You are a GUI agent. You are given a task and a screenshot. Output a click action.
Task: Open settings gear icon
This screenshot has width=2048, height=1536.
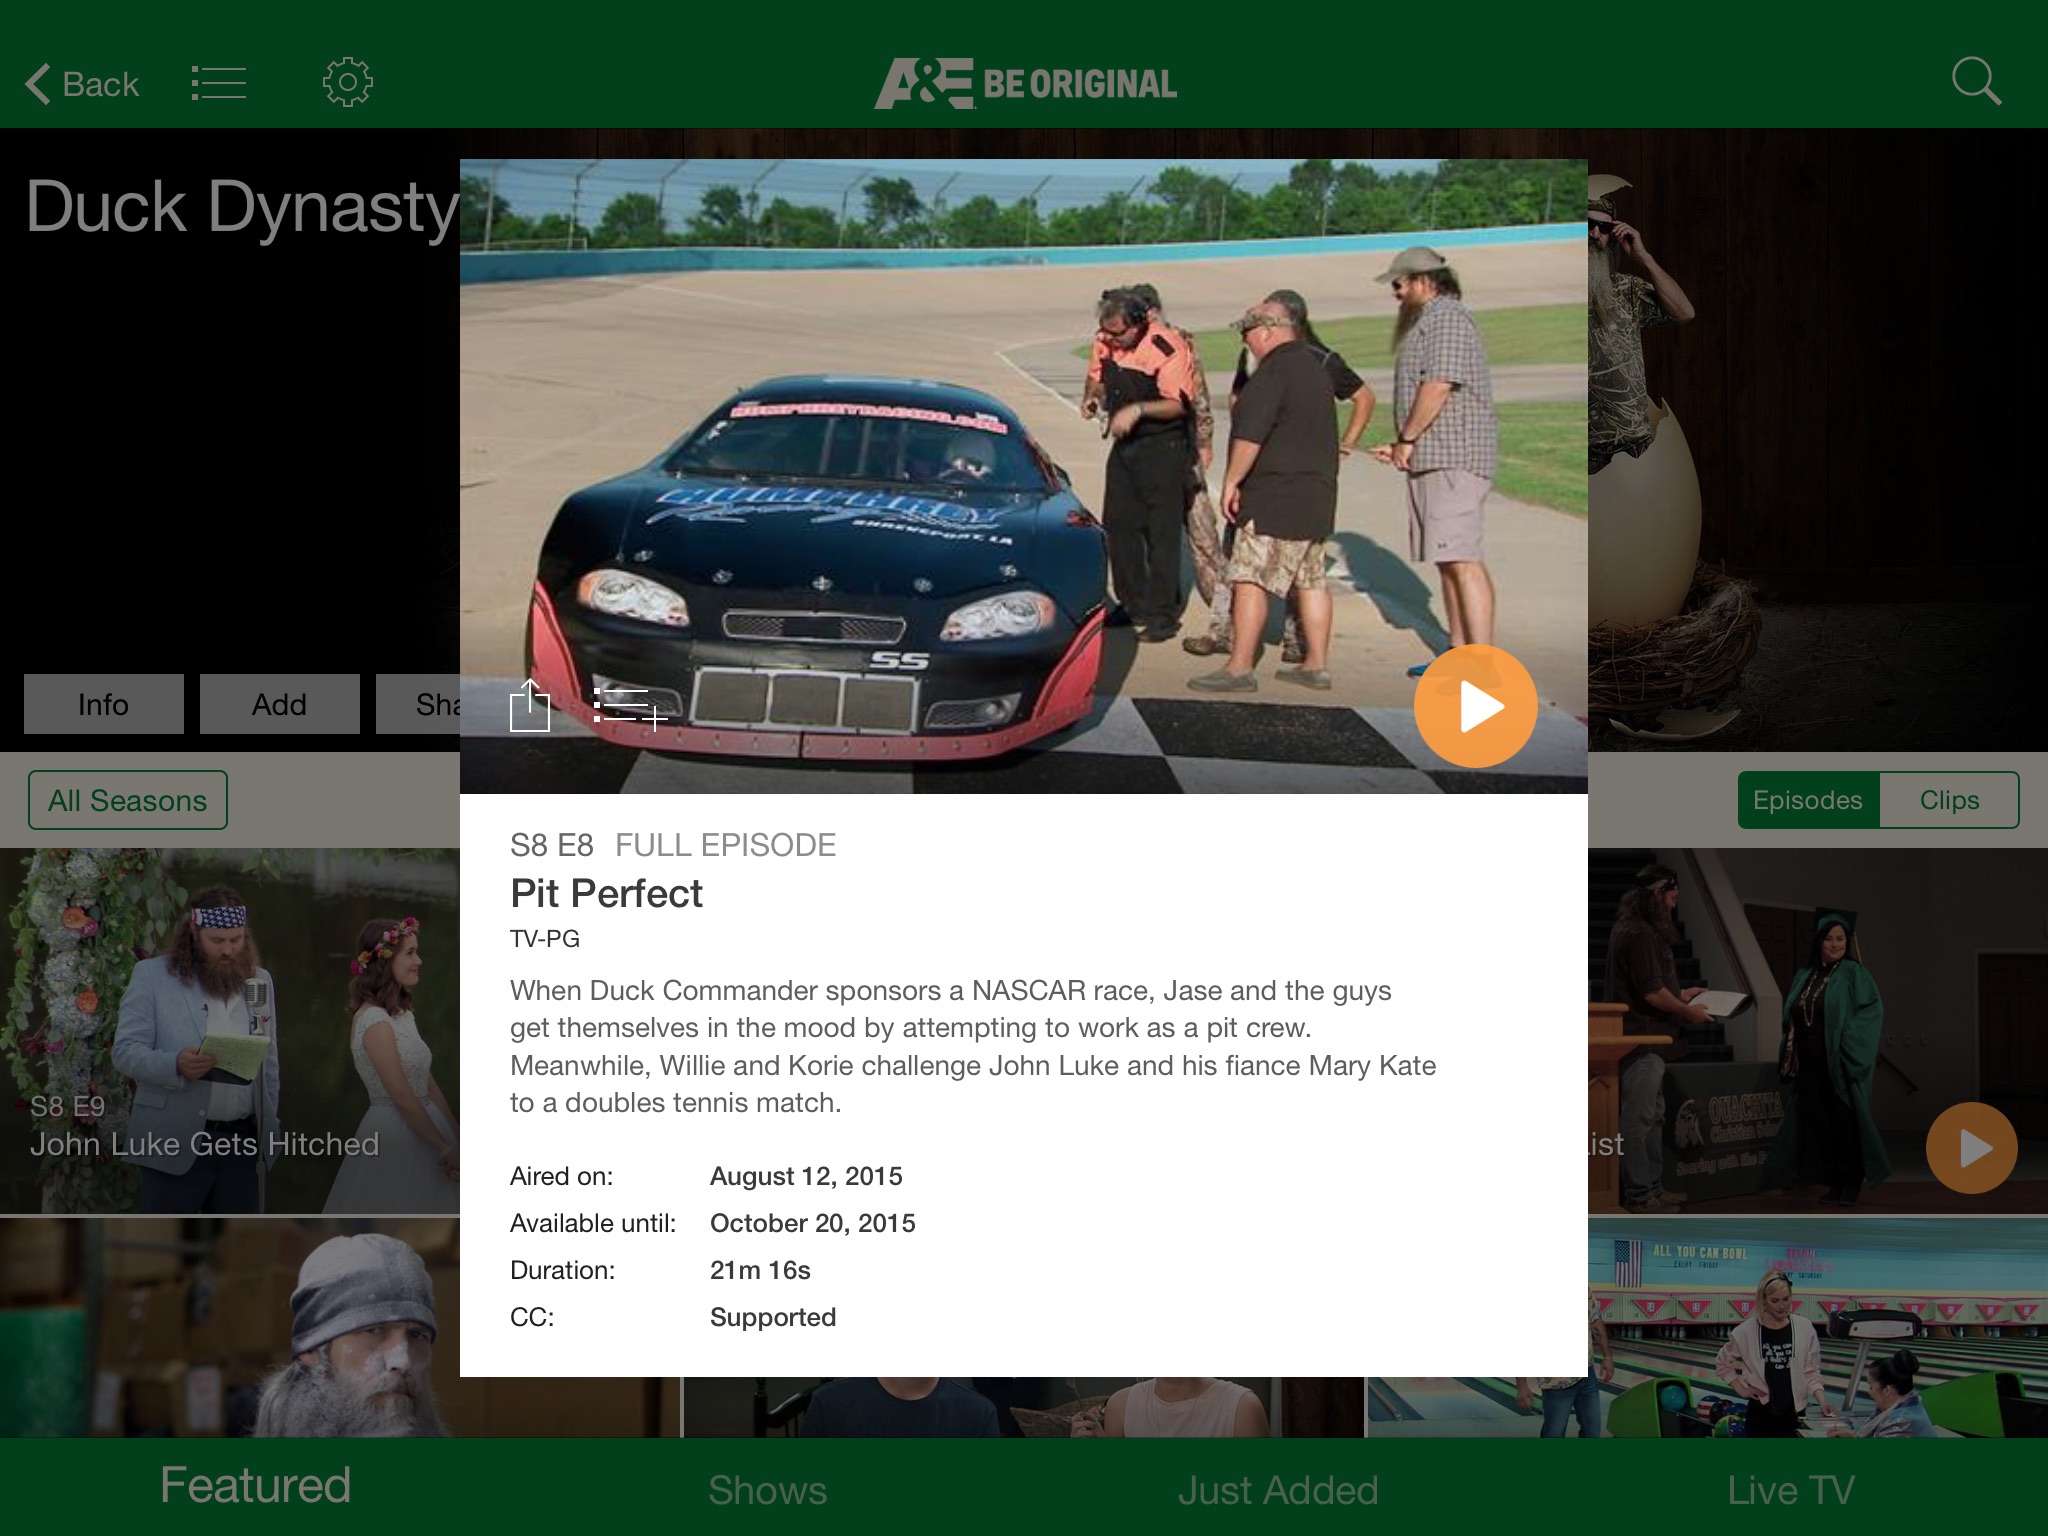[347, 82]
